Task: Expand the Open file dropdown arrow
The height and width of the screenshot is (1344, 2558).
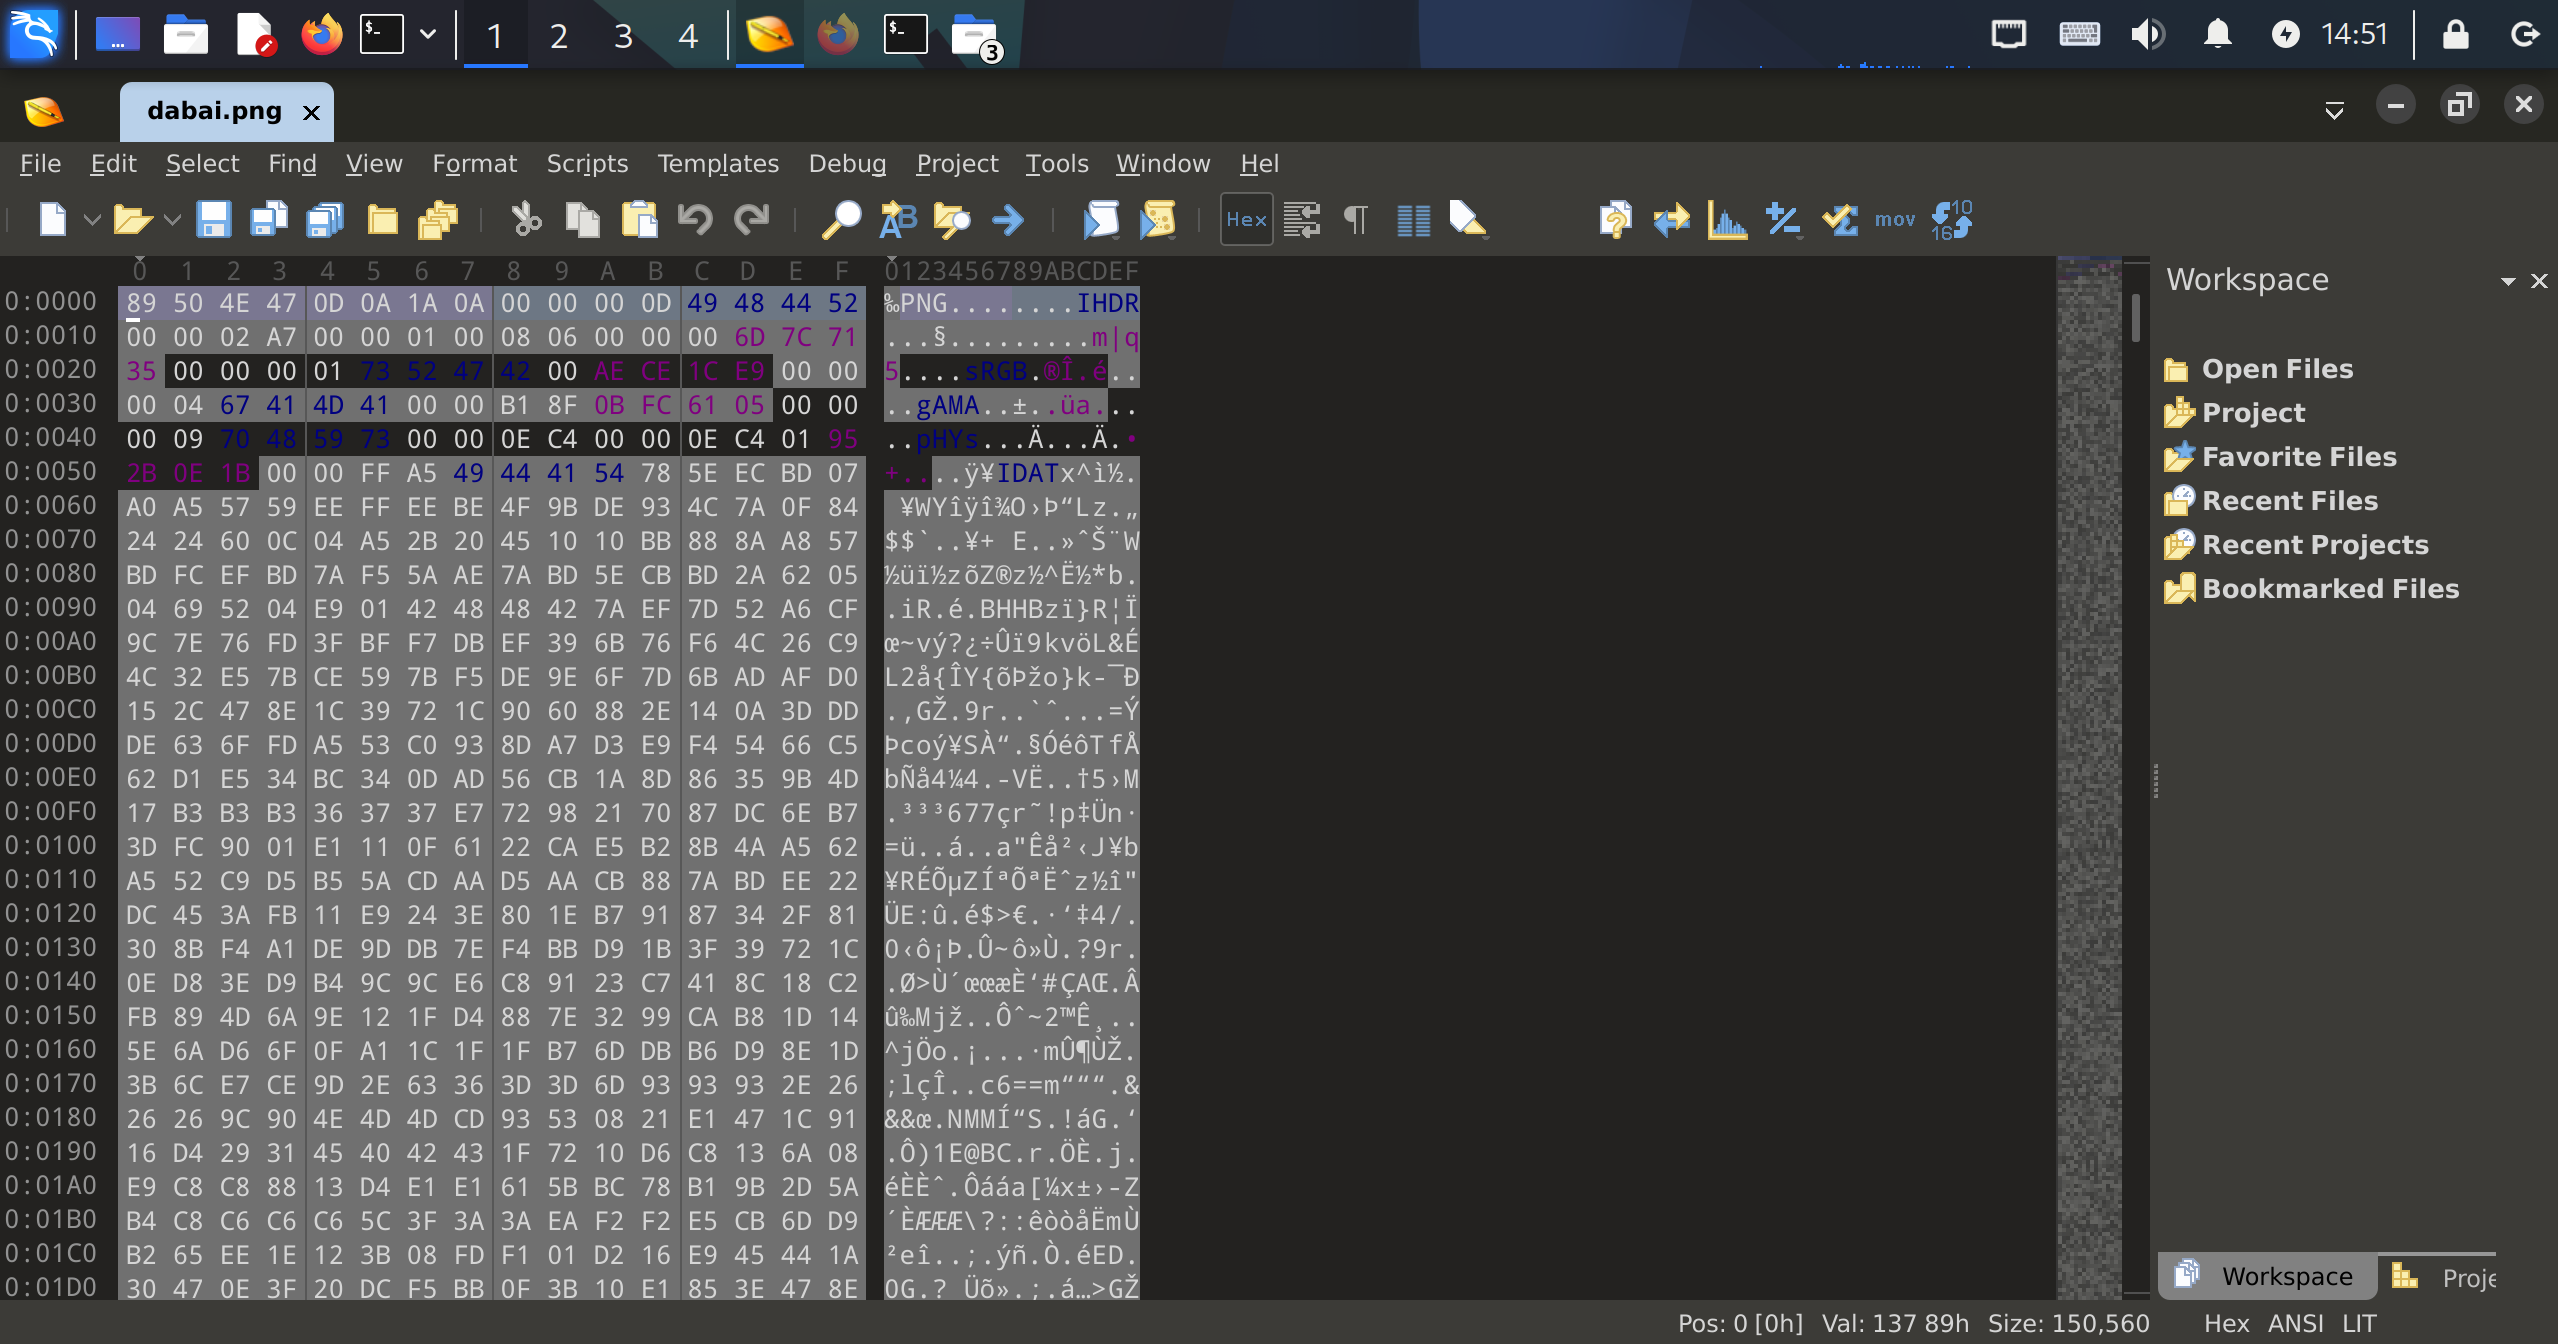Action: tap(172, 219)
